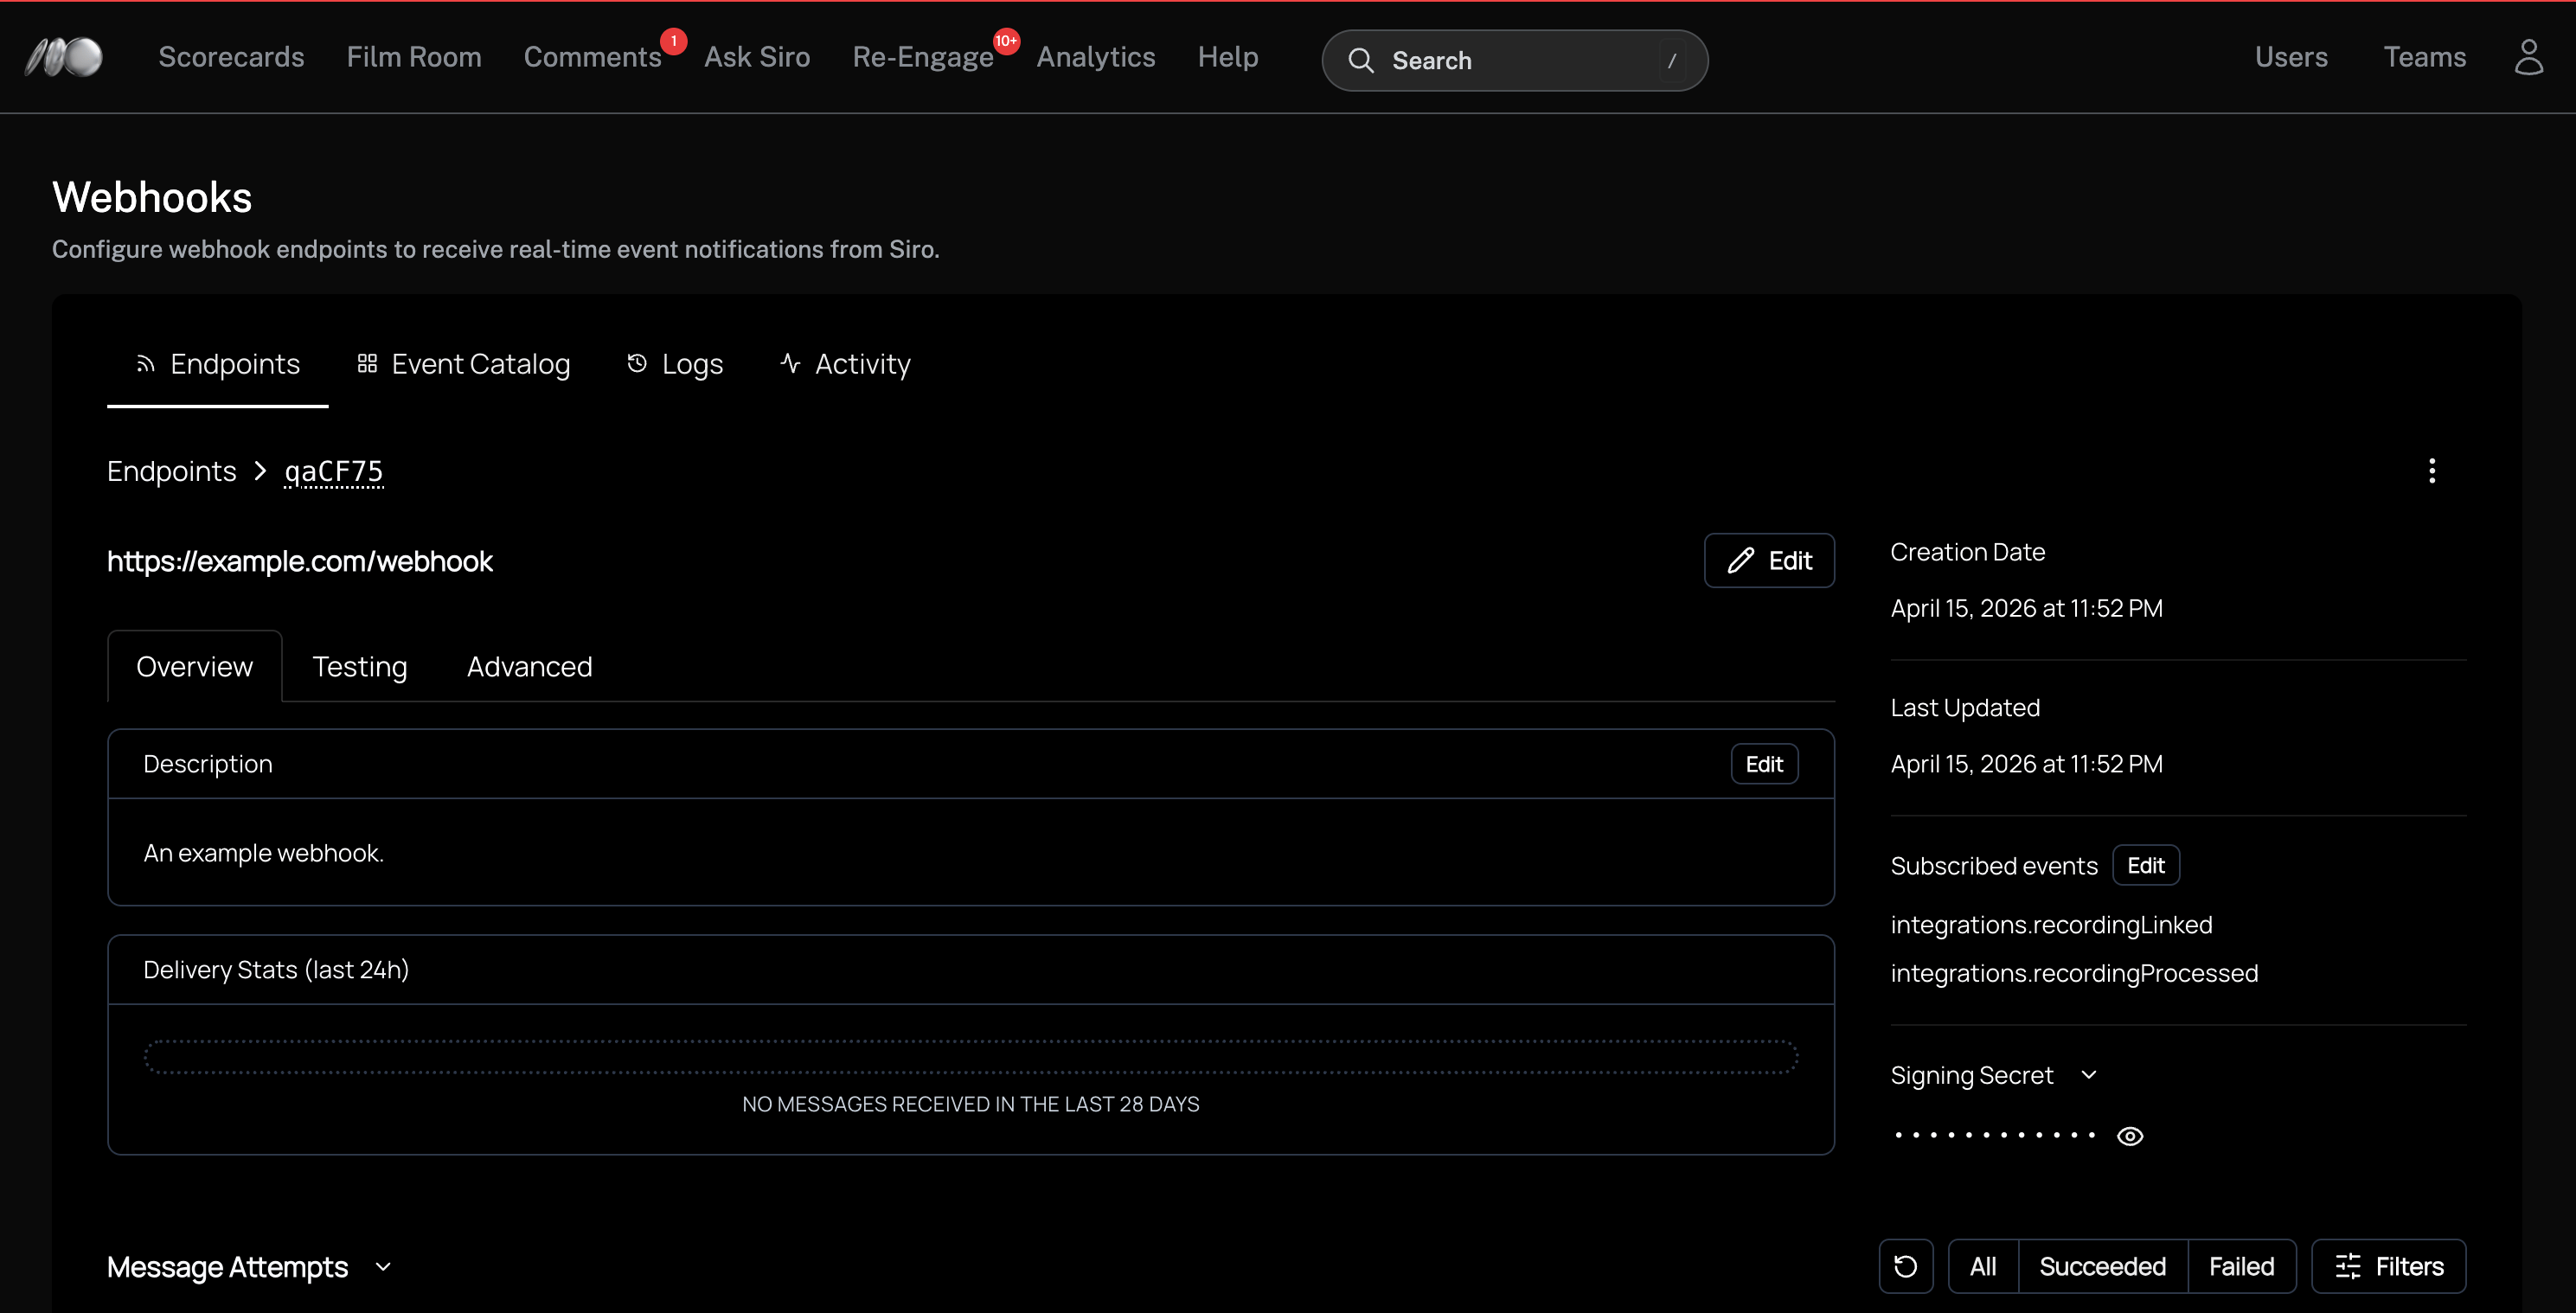Click the integrations.recordingLinked event

[x=2051, y=925]
